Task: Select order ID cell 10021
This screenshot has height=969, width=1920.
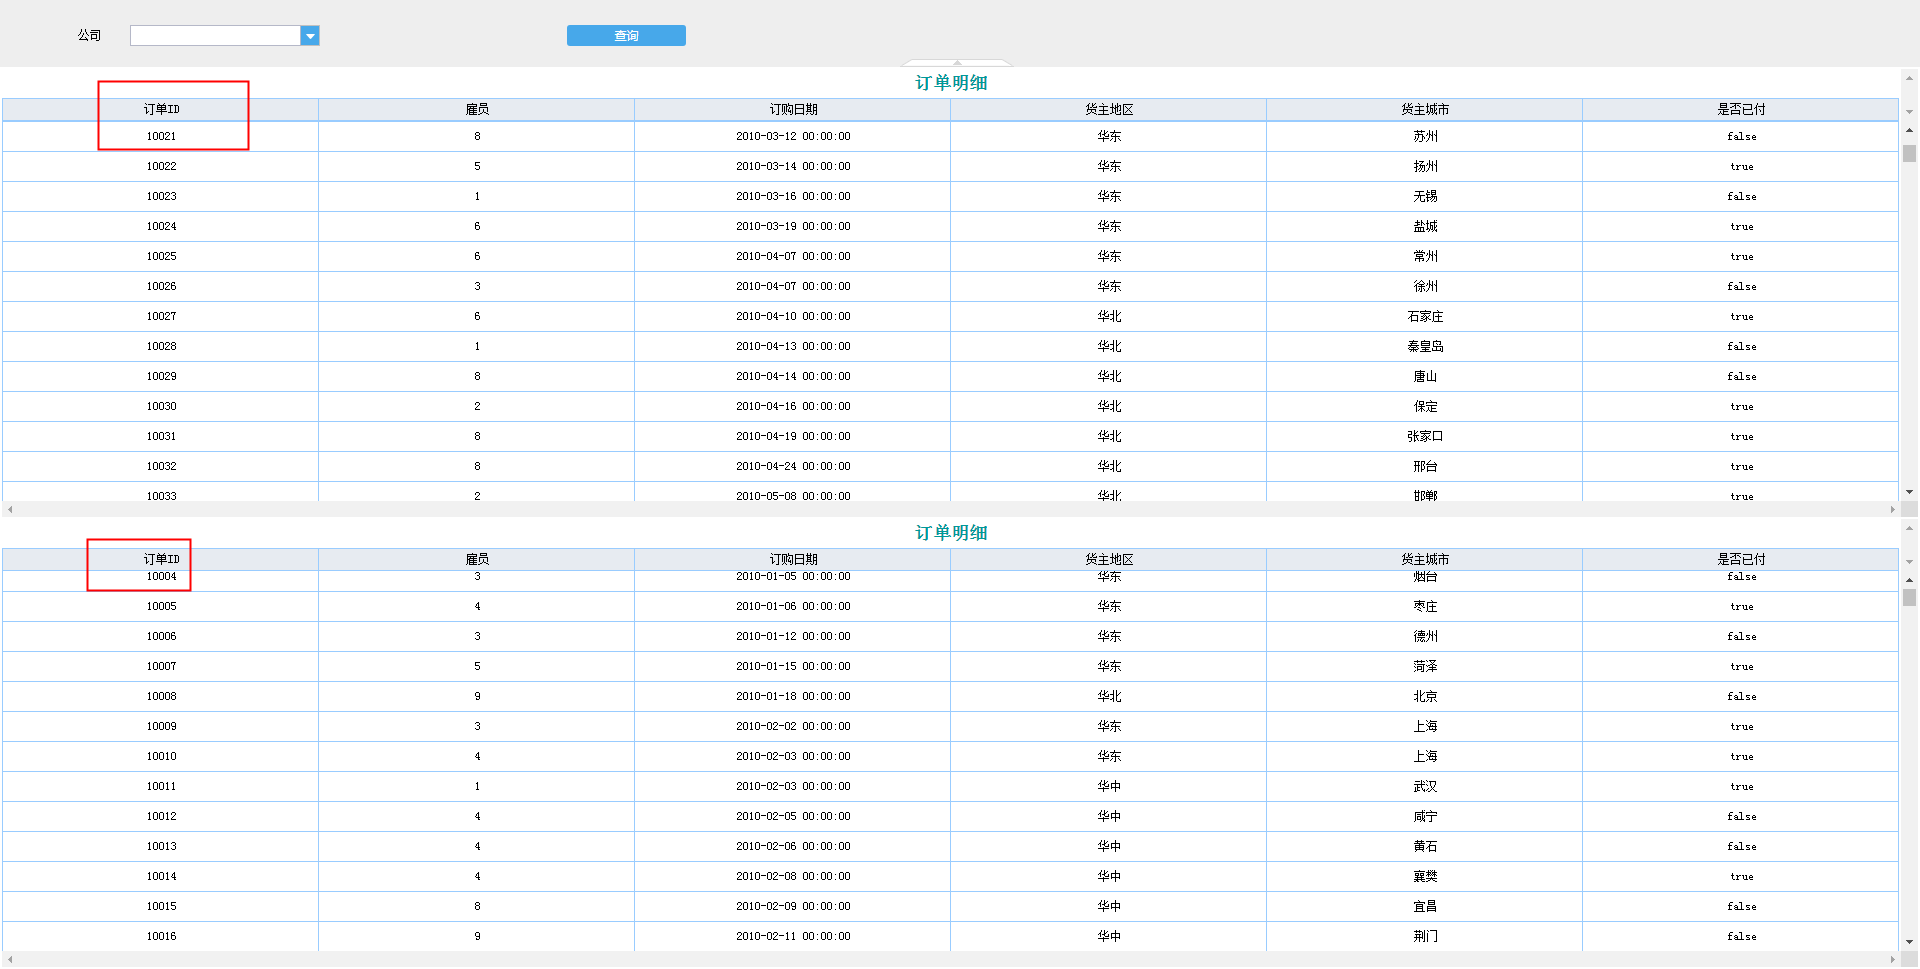Action: point(161,136)
